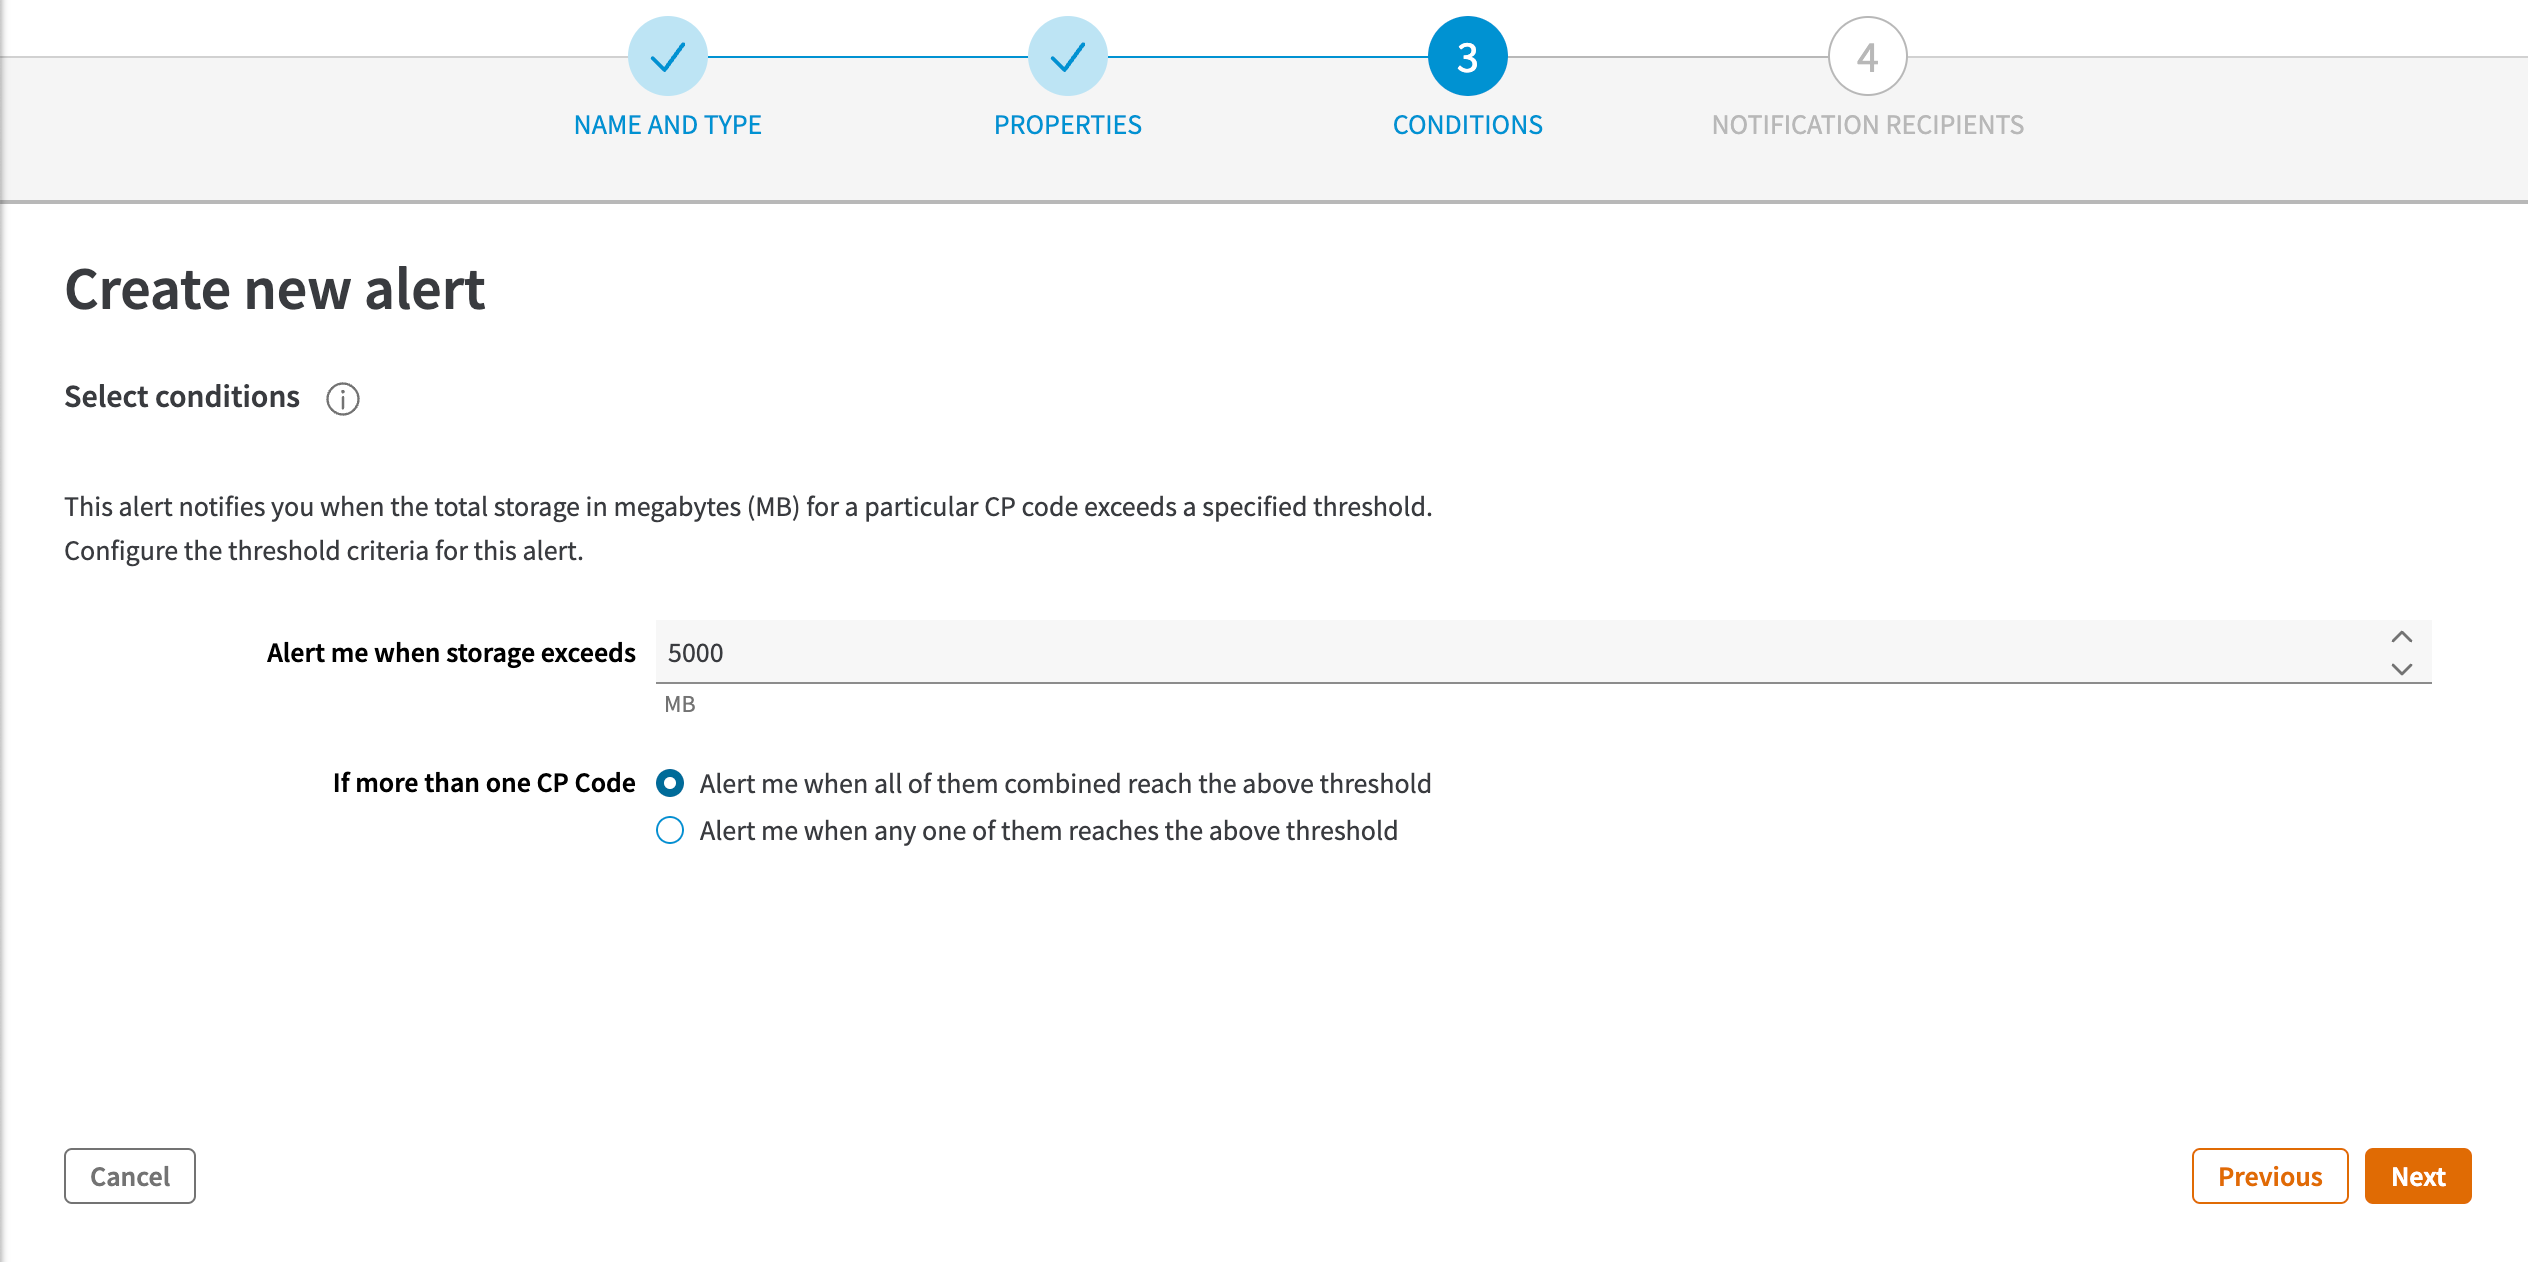Click the Select conditions info icon
The image size is (2528, 1262).
pos(342,399)
